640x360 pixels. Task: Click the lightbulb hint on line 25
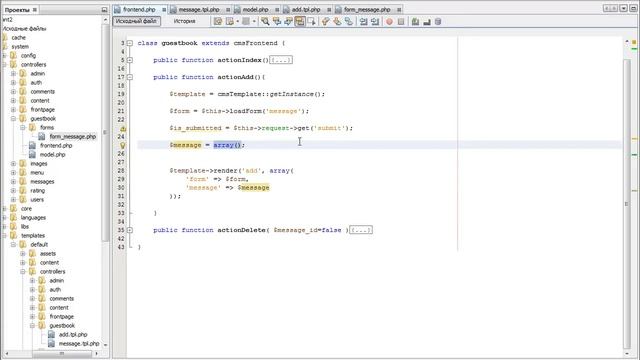click(122, 145)
